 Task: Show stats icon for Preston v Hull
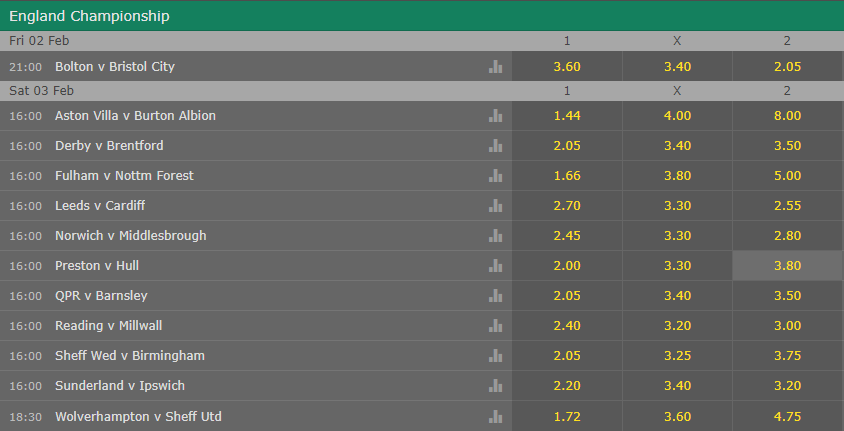(496, 266)
